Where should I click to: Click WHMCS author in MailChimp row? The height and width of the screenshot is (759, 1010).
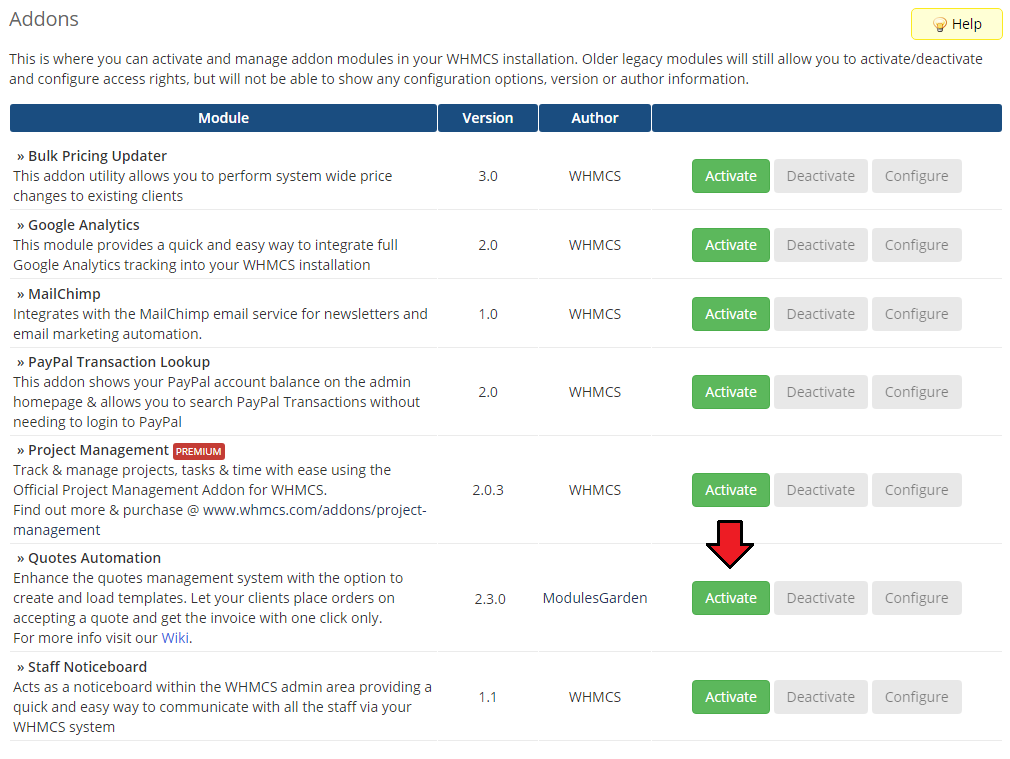point(595,314)
